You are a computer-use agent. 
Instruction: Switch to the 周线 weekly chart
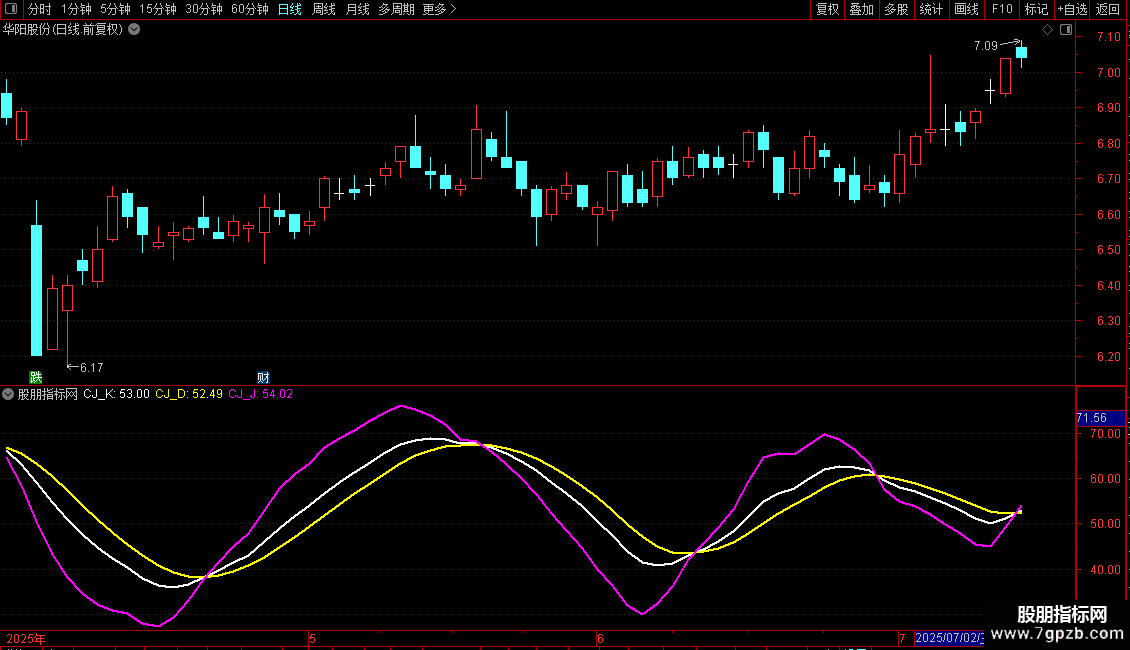coord(324,9)
